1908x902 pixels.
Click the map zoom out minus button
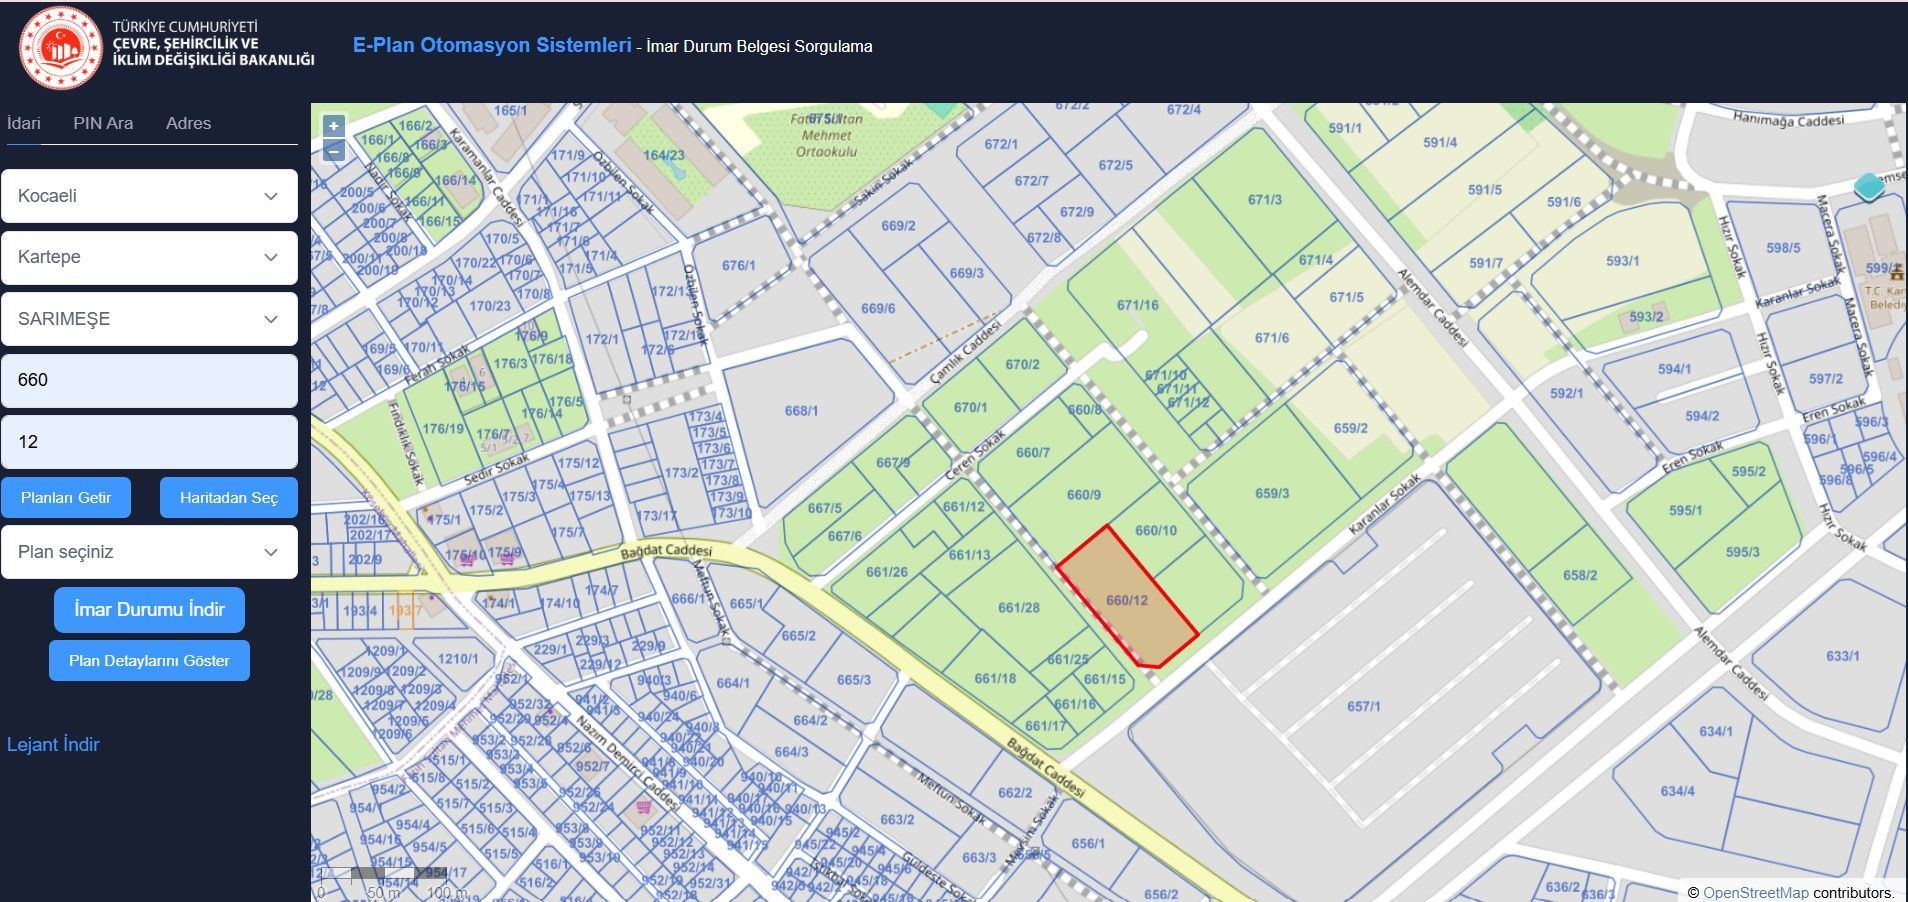coord(334,151)
